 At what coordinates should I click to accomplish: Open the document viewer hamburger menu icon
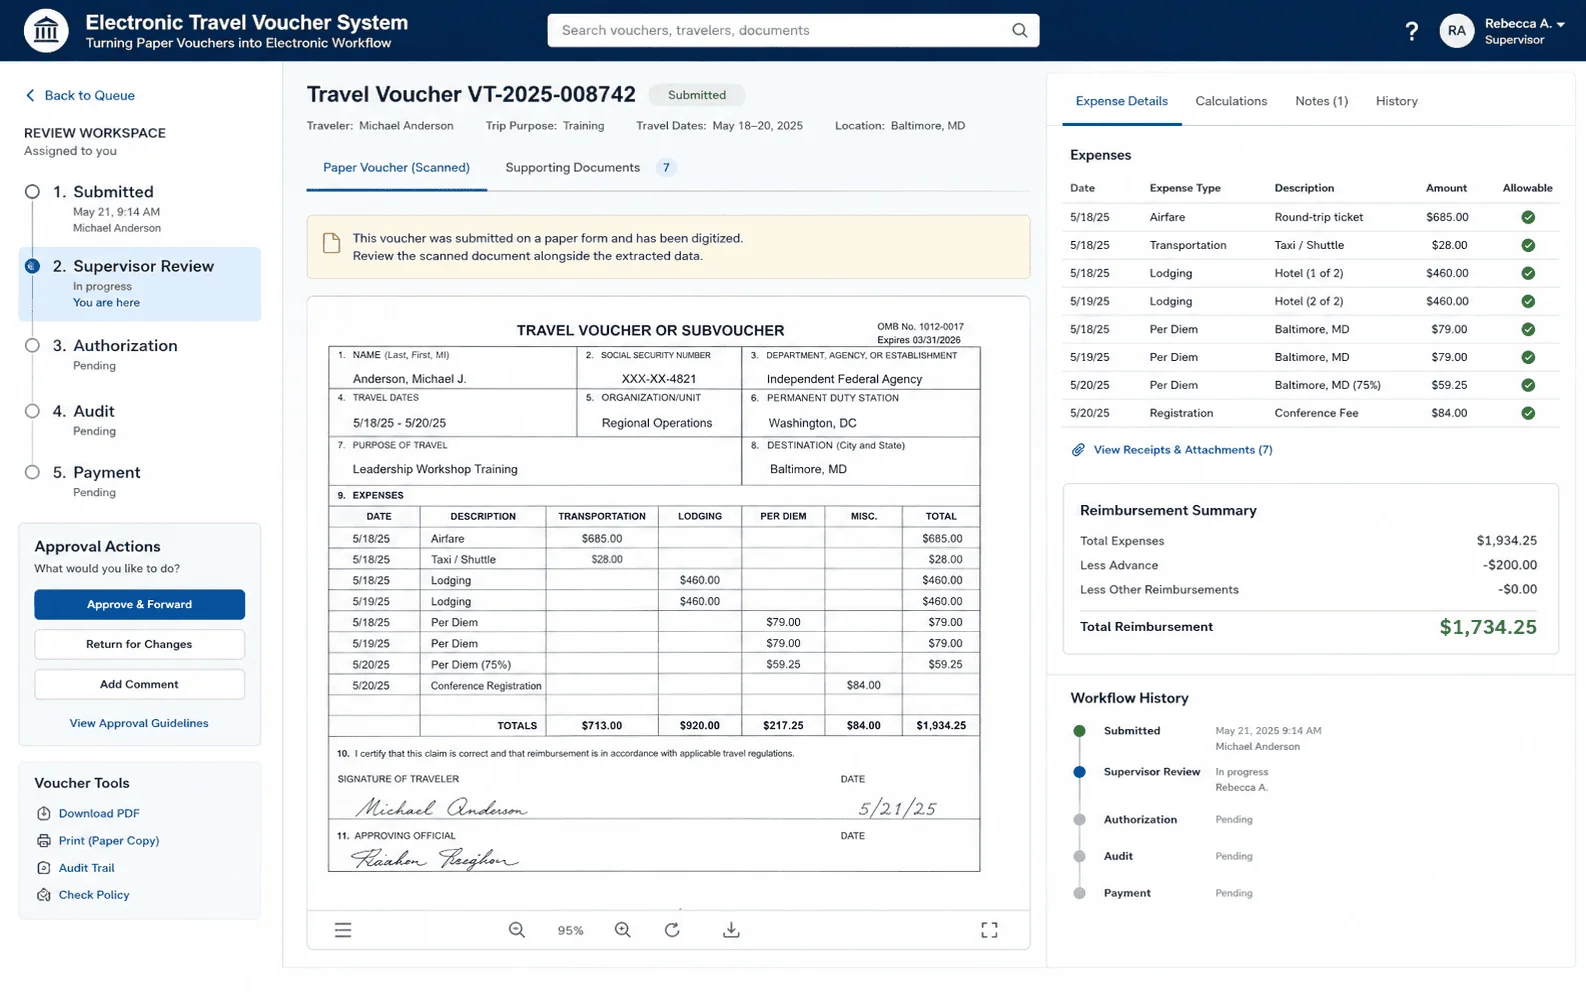[x=343, y=930]
